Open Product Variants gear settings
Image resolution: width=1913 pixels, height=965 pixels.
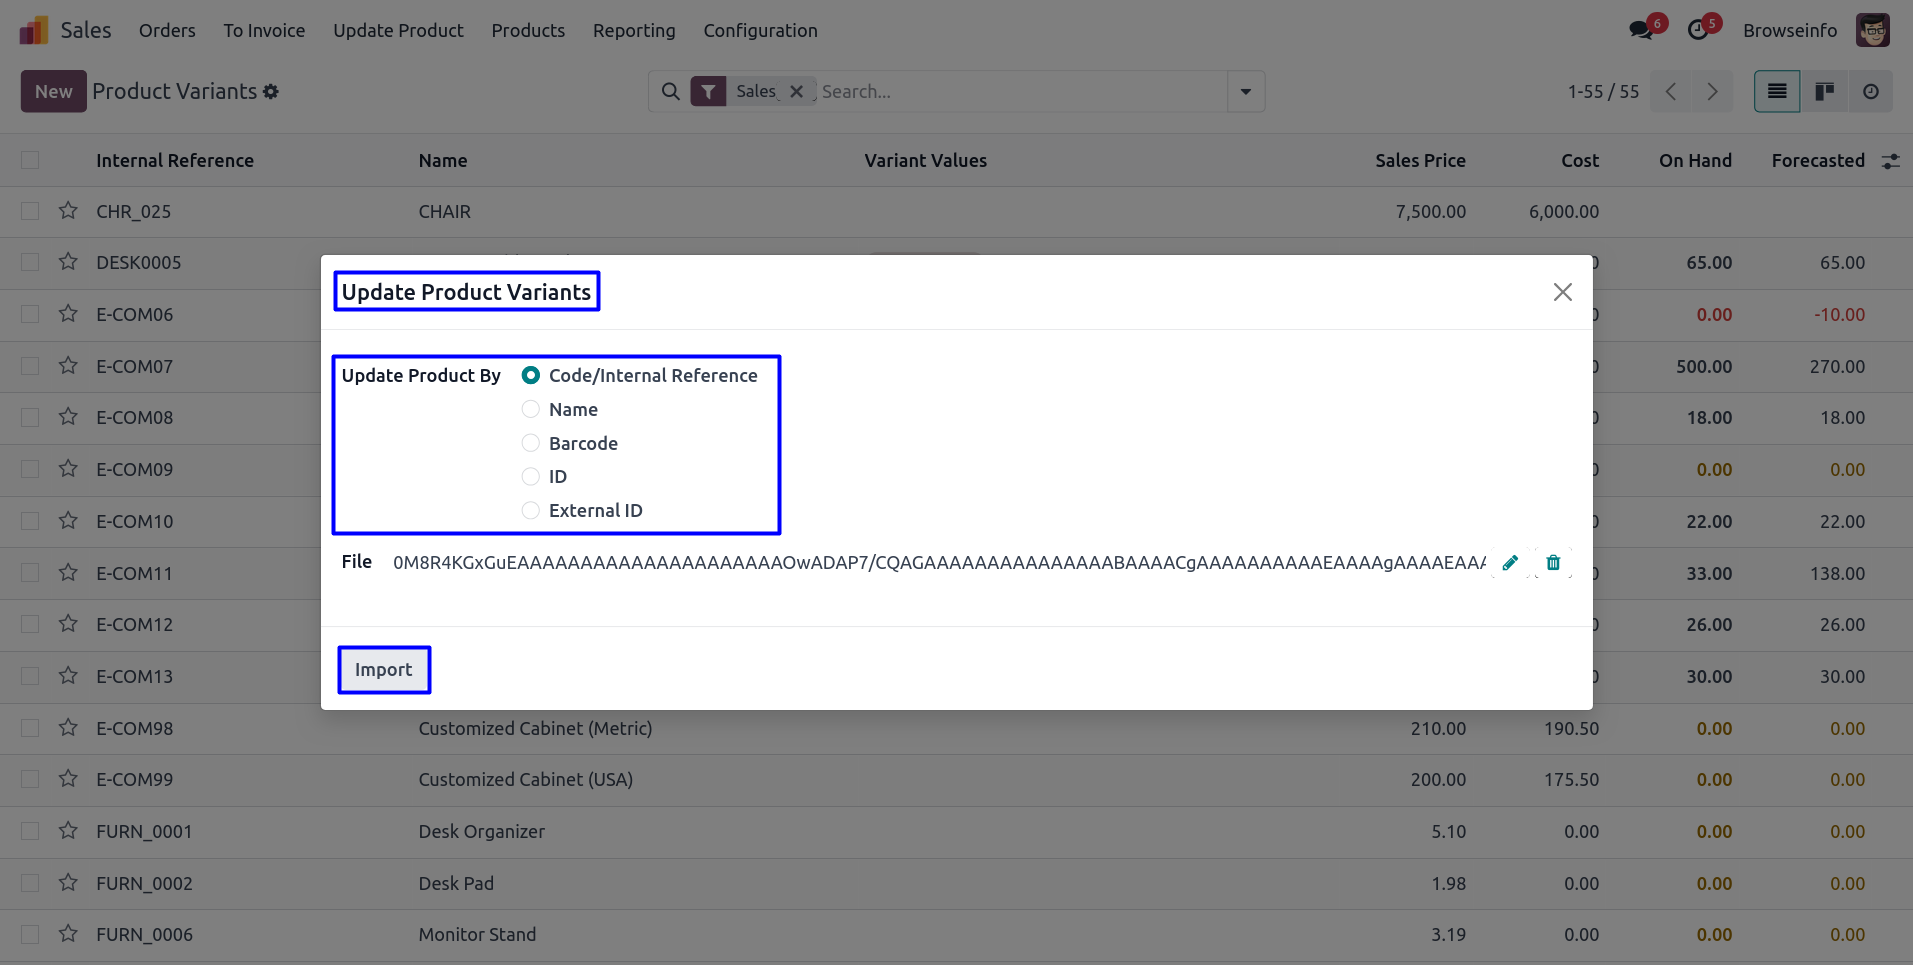[271, 92]
